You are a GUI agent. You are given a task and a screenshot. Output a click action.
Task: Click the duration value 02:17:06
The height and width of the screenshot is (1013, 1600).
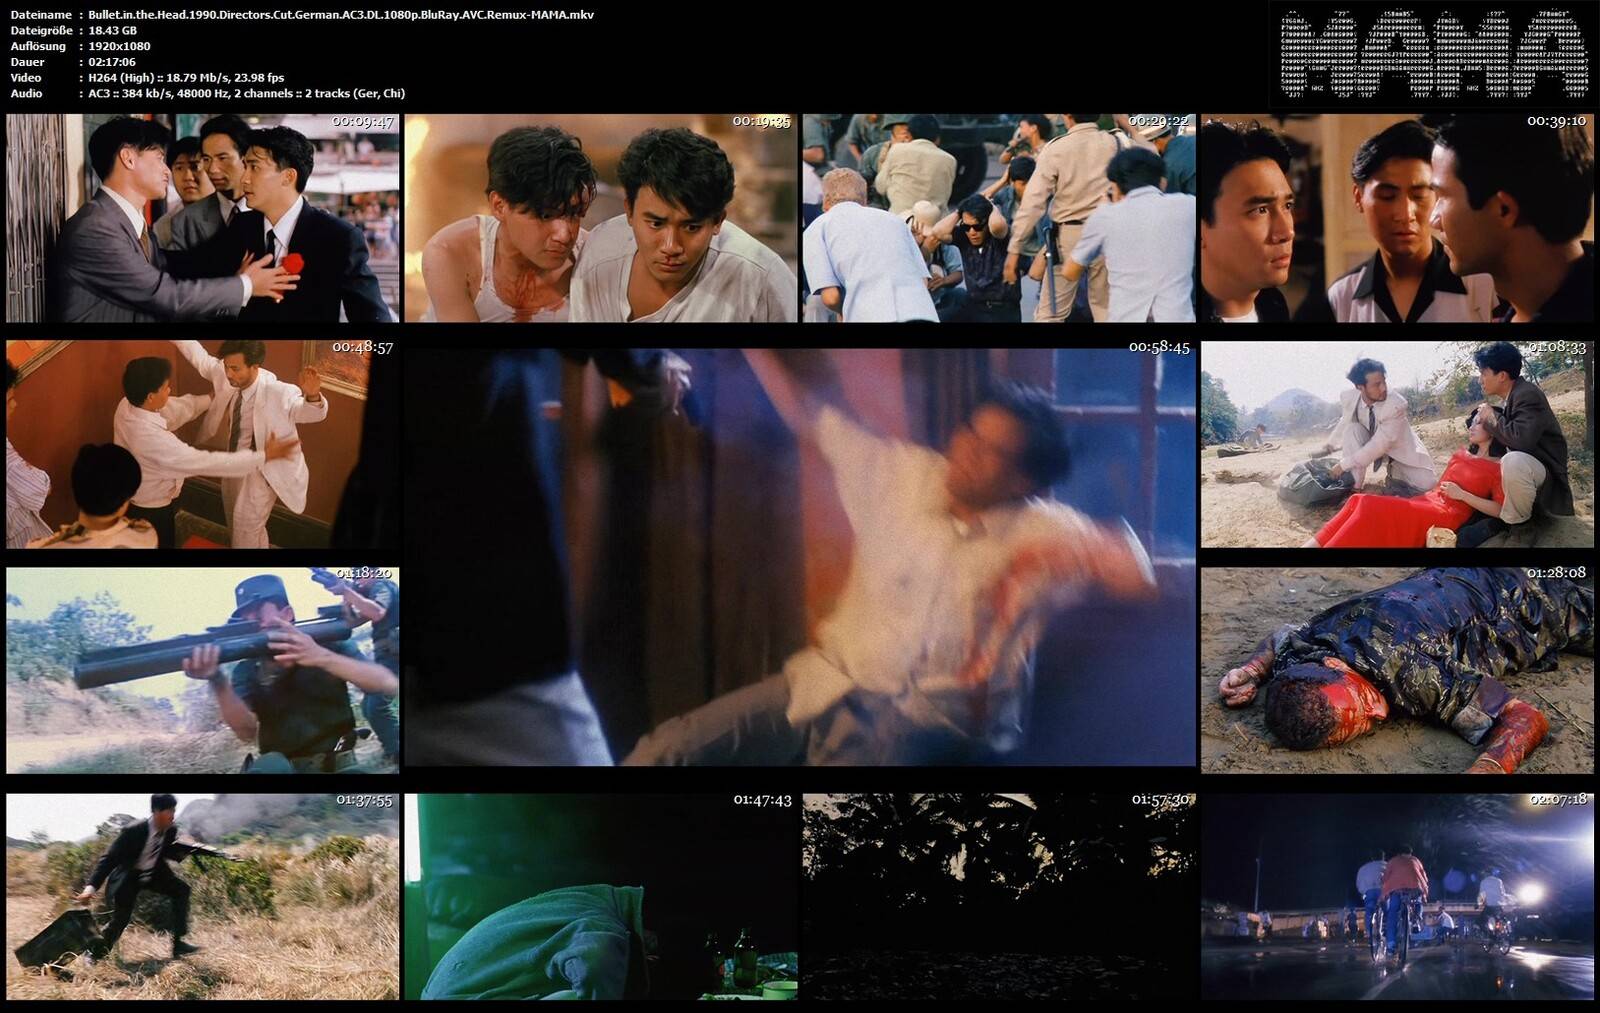click(x=112, y=62)
